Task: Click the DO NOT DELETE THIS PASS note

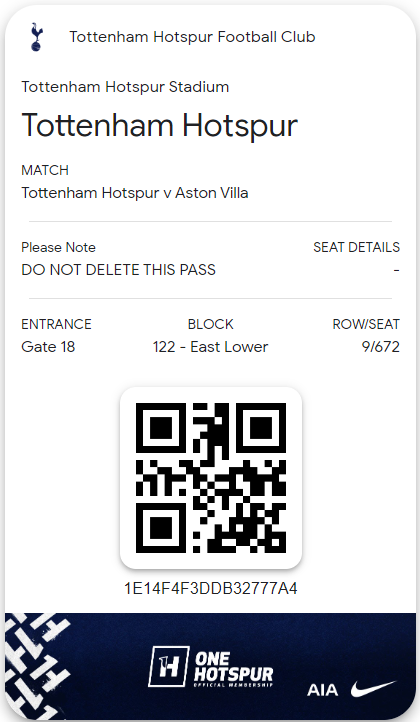Action: 118,269
